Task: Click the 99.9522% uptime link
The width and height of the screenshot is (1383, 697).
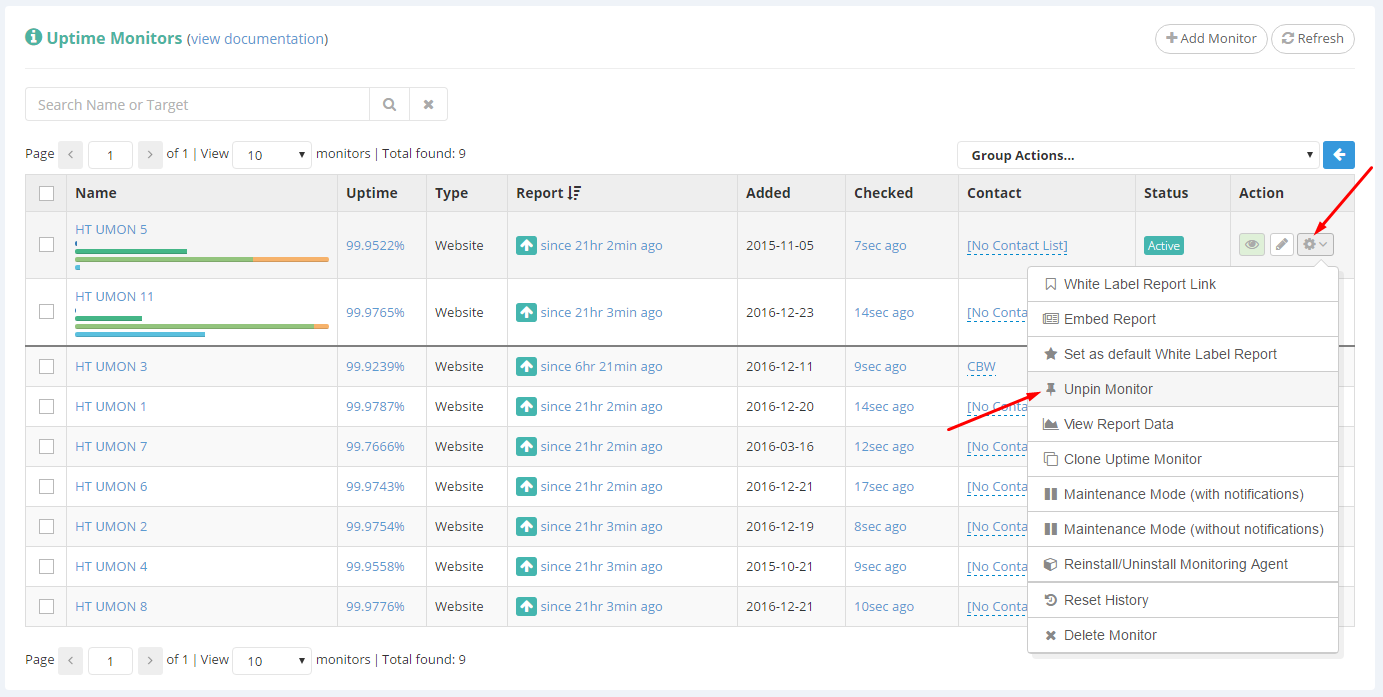Action: click(x=375, y=245)
